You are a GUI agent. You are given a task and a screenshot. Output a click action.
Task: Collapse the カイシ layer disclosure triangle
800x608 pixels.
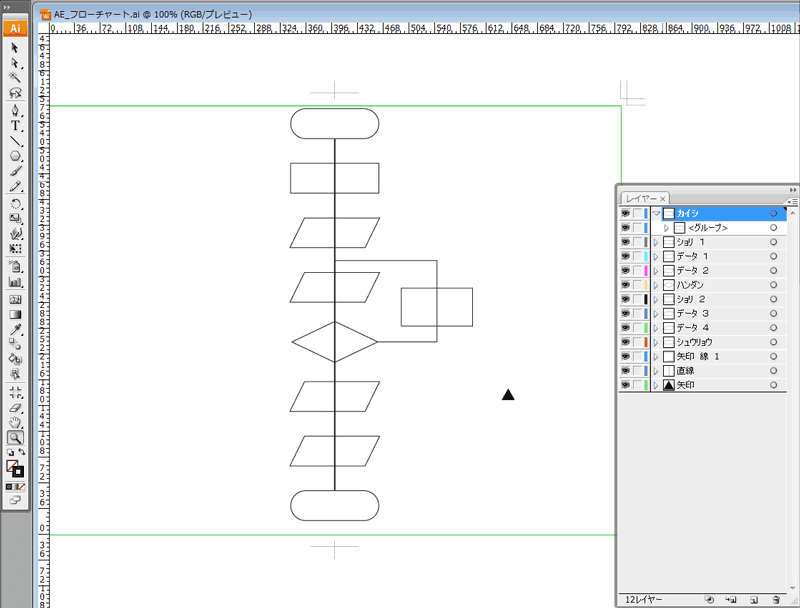[x=656, y=214]
